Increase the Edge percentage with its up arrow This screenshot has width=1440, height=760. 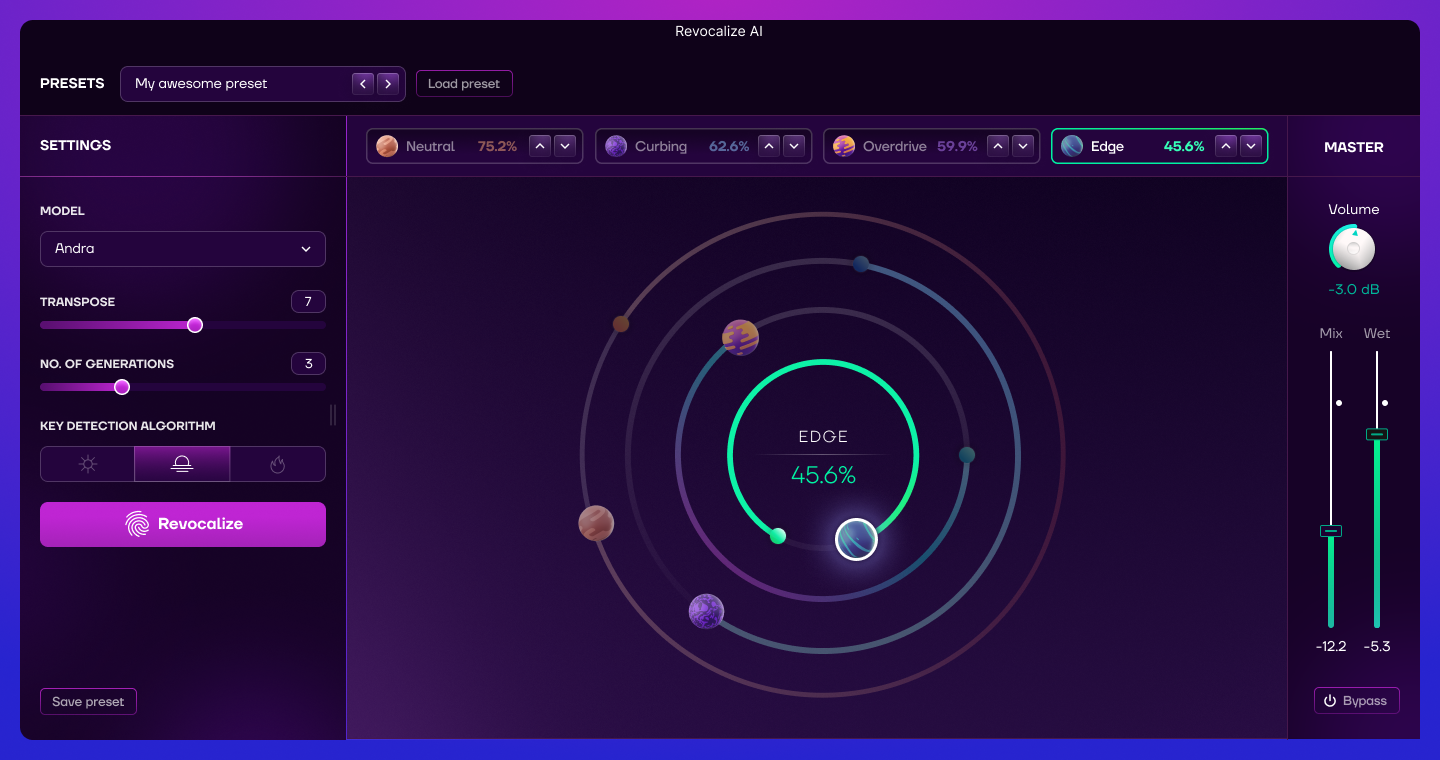coord(1225,145)
